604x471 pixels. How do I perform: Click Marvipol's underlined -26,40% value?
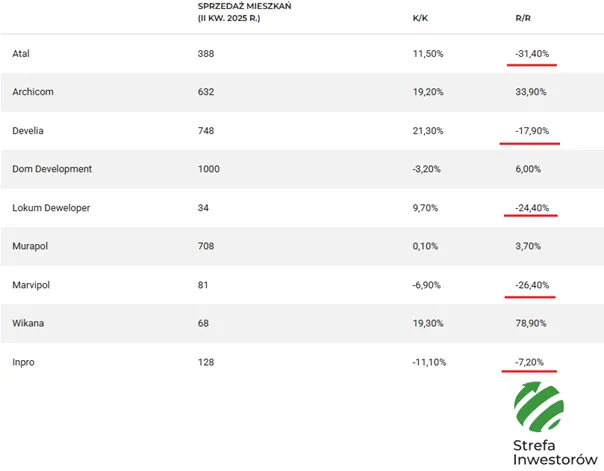tap(532, 285)
